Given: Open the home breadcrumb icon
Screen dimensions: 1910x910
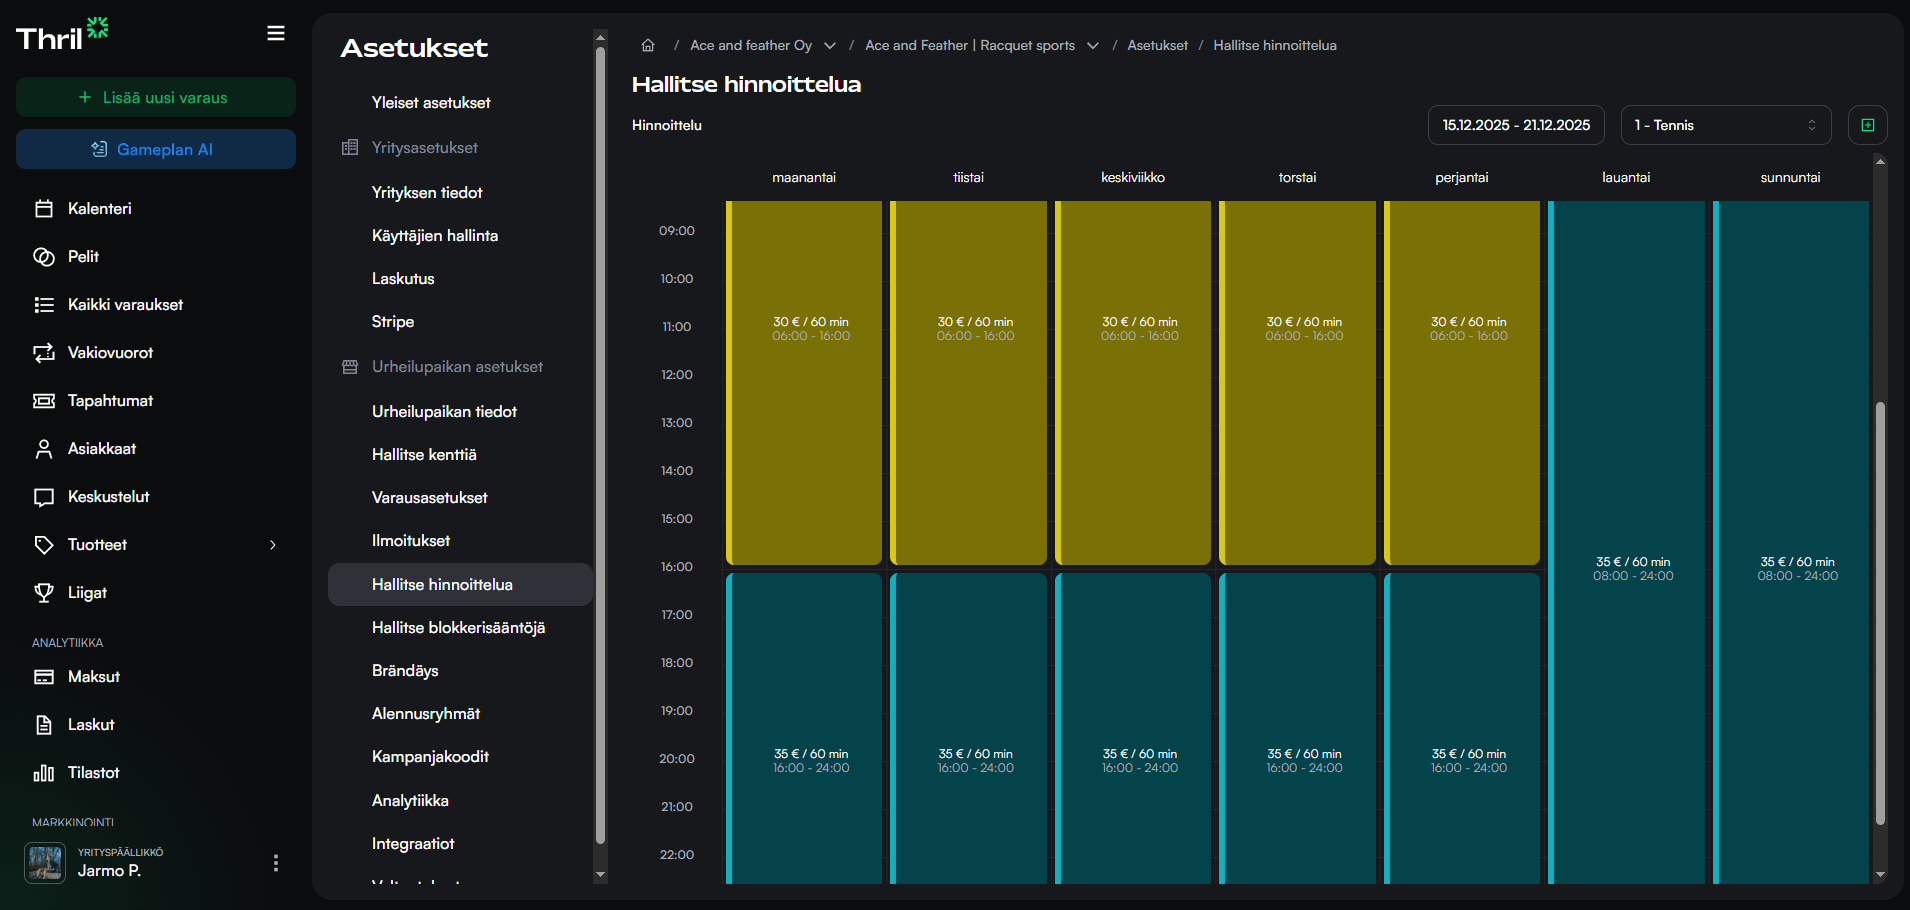Looking at the screenshot, I should pyautogui.click(x=648, y=45).
